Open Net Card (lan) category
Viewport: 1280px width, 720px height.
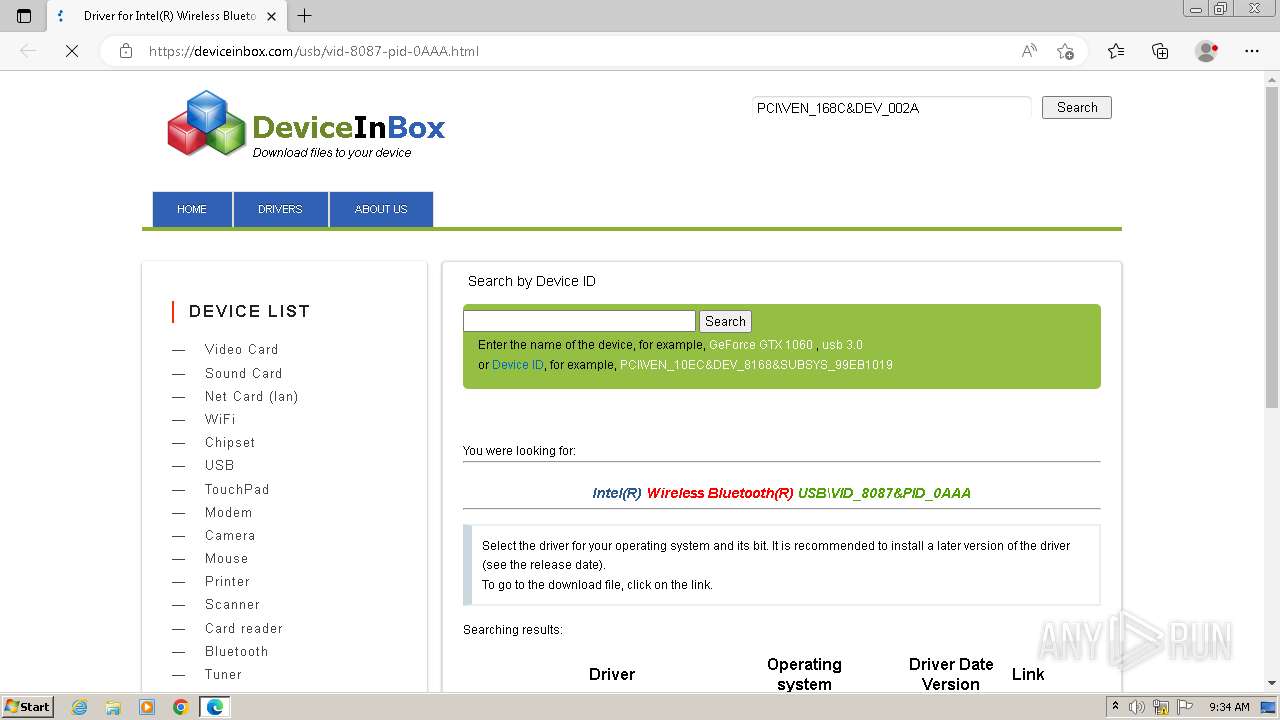[252, 396]
